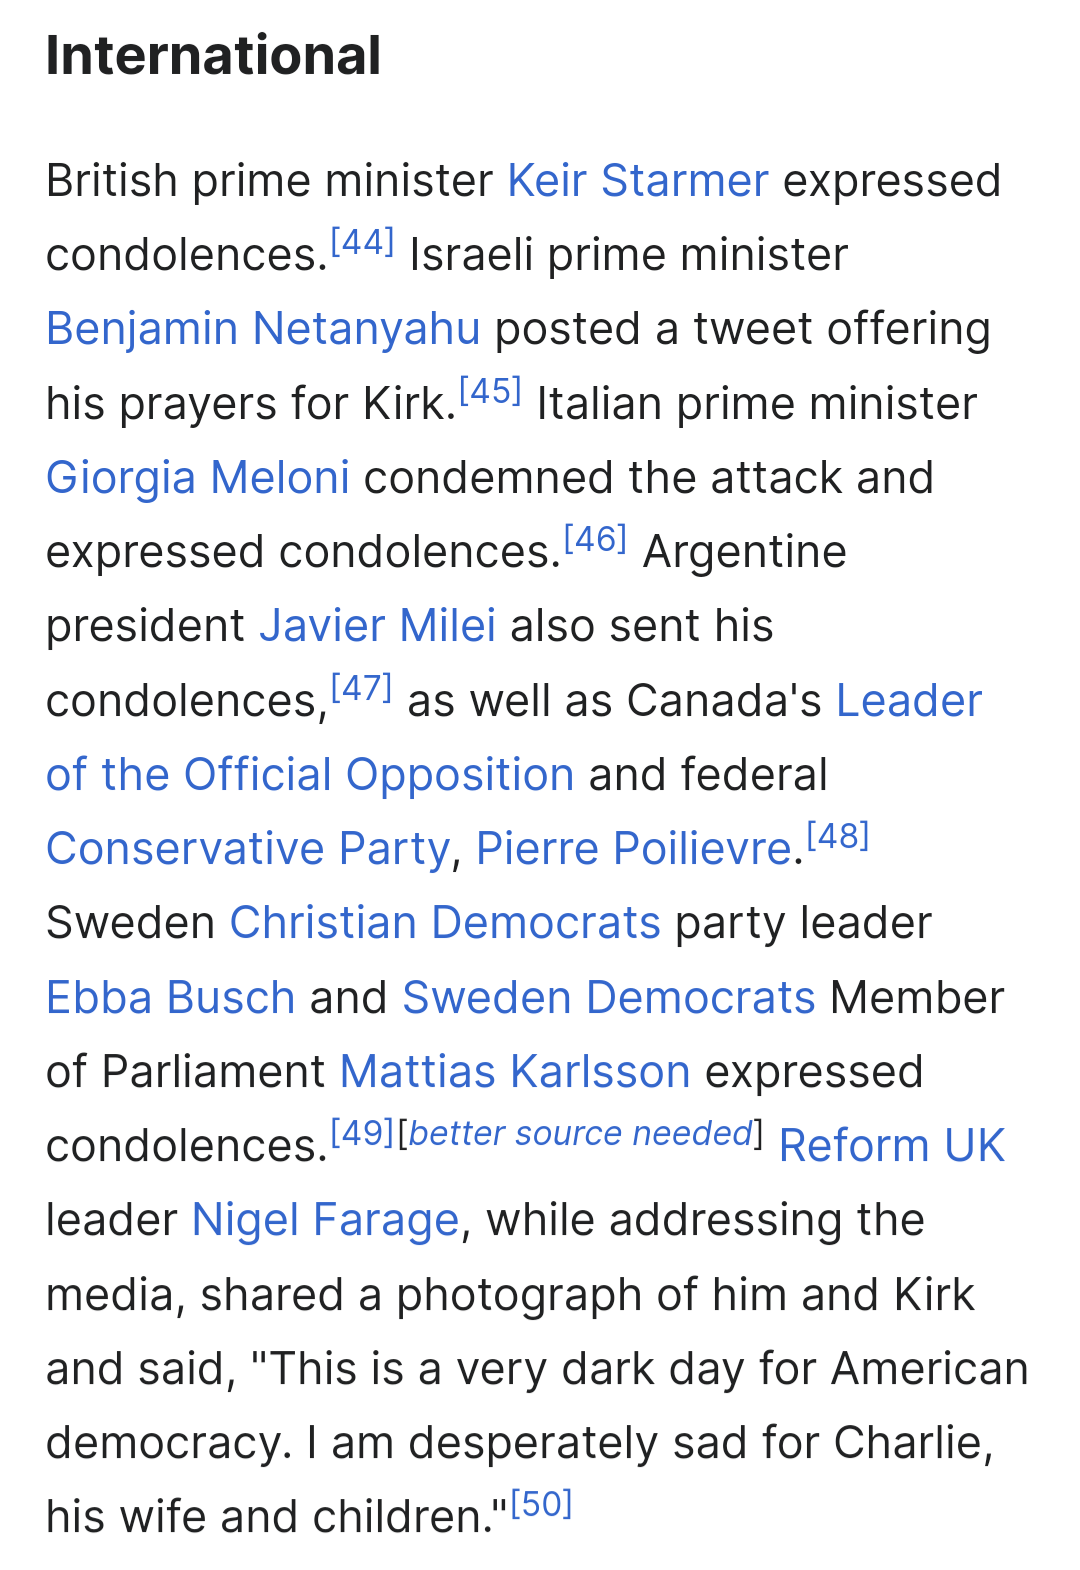The width and height of the screenshot is (1080, 1570).
Task: Open the Sweden Democrats link
Action: [x=609, y=998]
